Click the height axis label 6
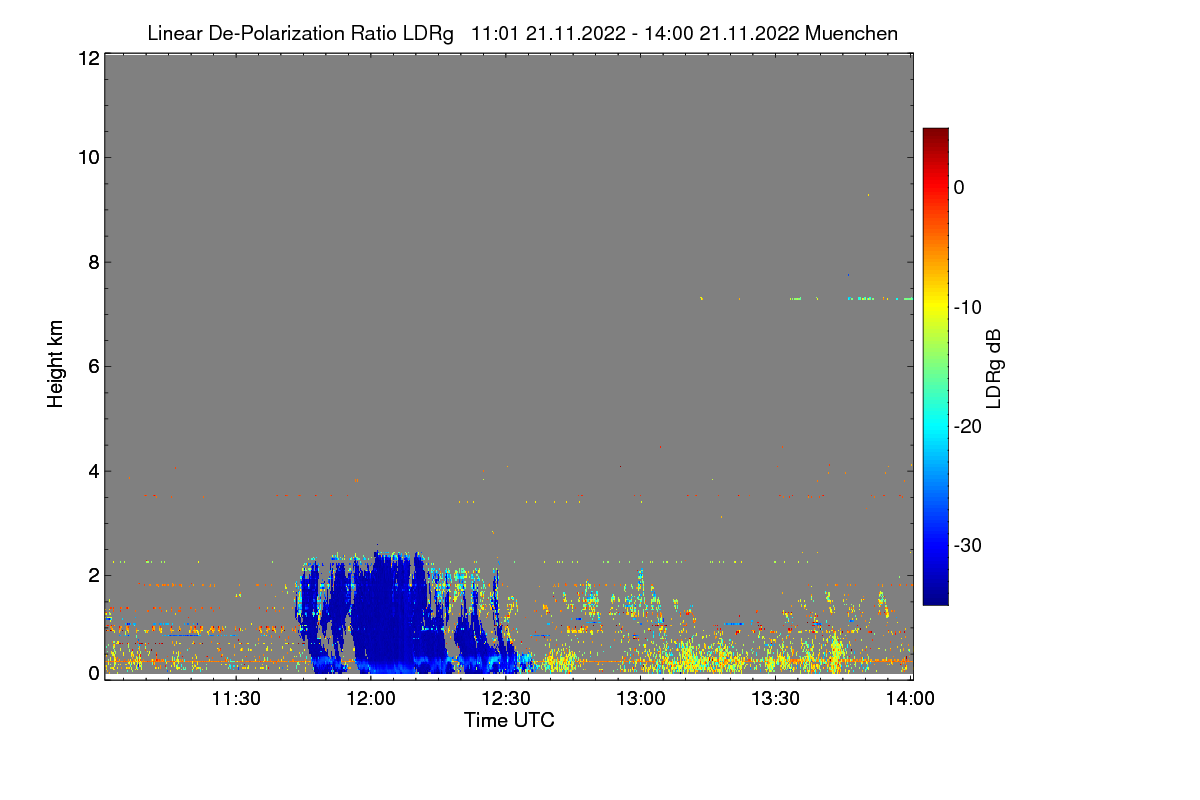This screenshot has width=1200, height=800. point(92,366)
